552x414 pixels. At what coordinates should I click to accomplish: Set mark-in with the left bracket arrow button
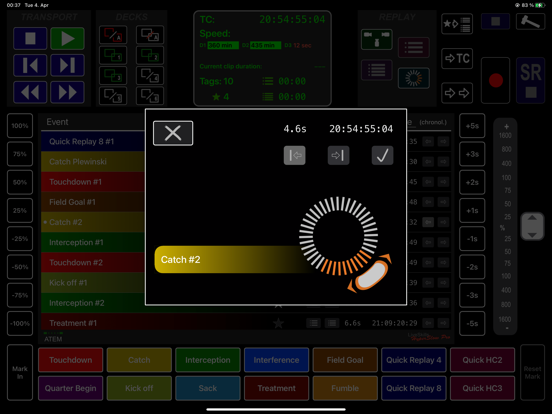[295, 155]
